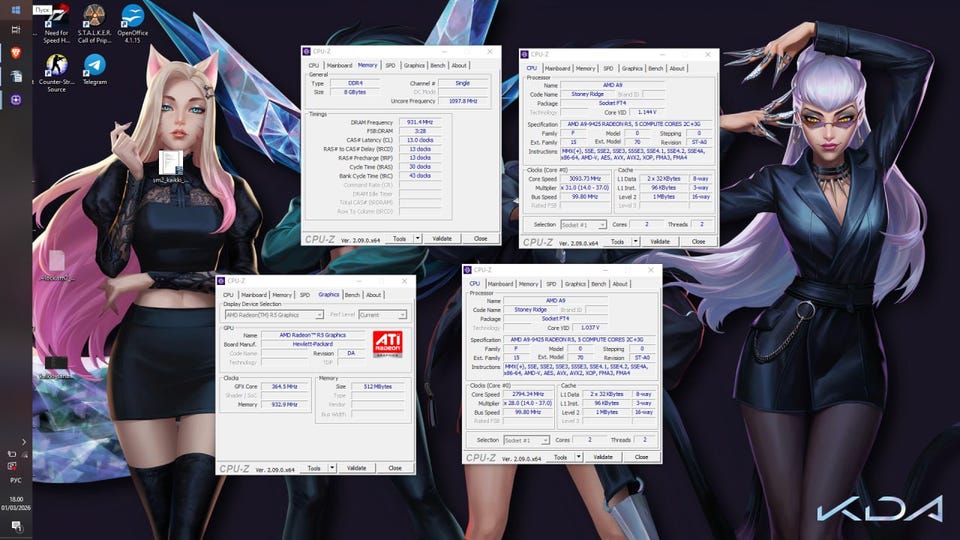Click the Core Speed value 2794.34 MHz
Image resolution: width=960 pixels, height=540 pixels.
coord(528,394)
